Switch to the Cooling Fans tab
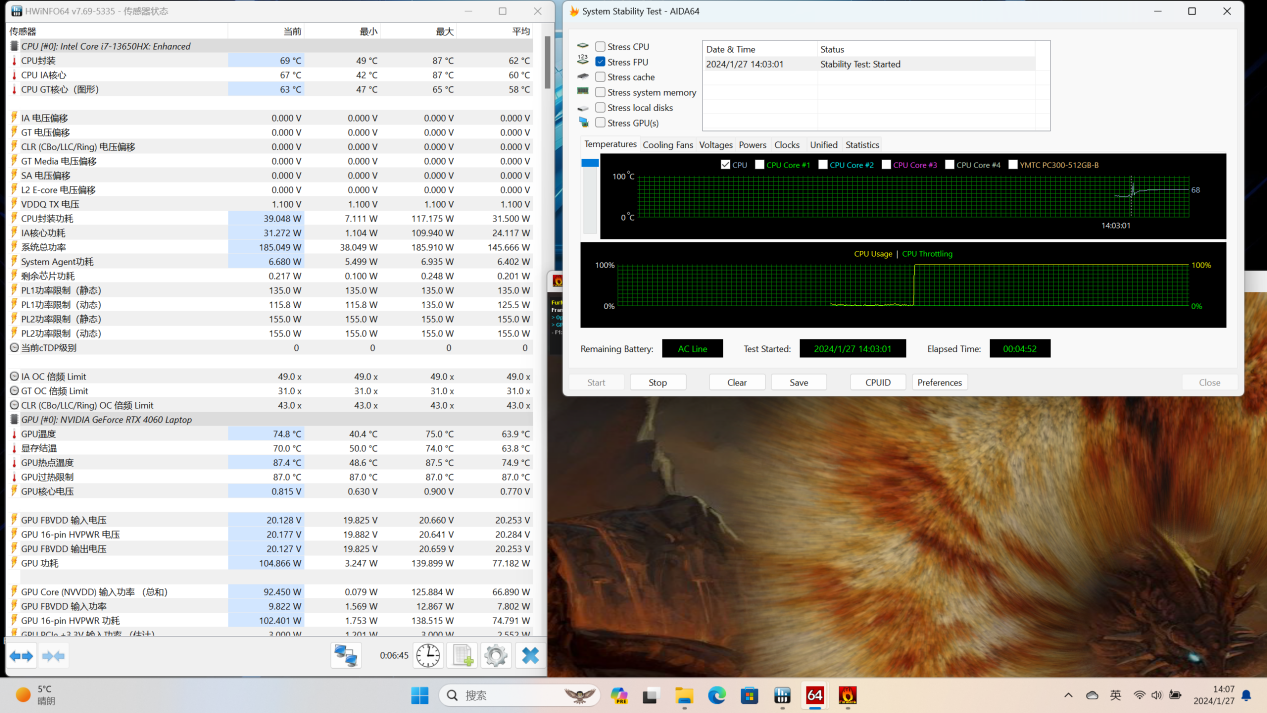The height and width of the screenshot is (713, 1267). [667, 145]
